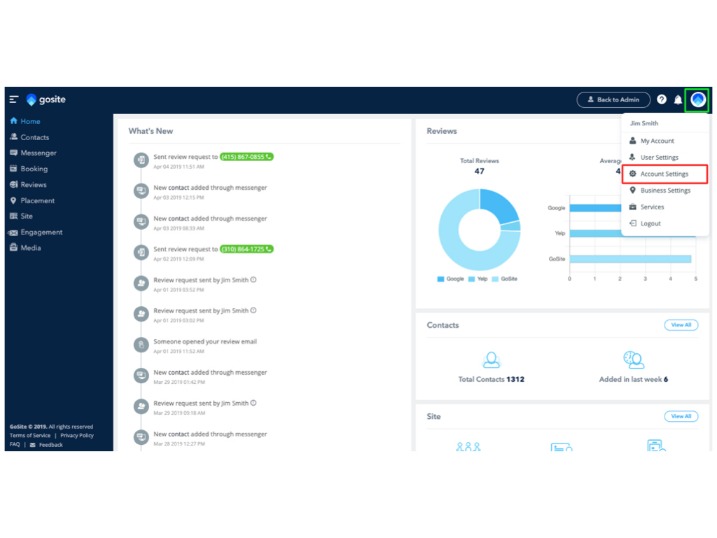717x538 pixels.
Task: Click Back to Admin button
Action: (614, 100)
